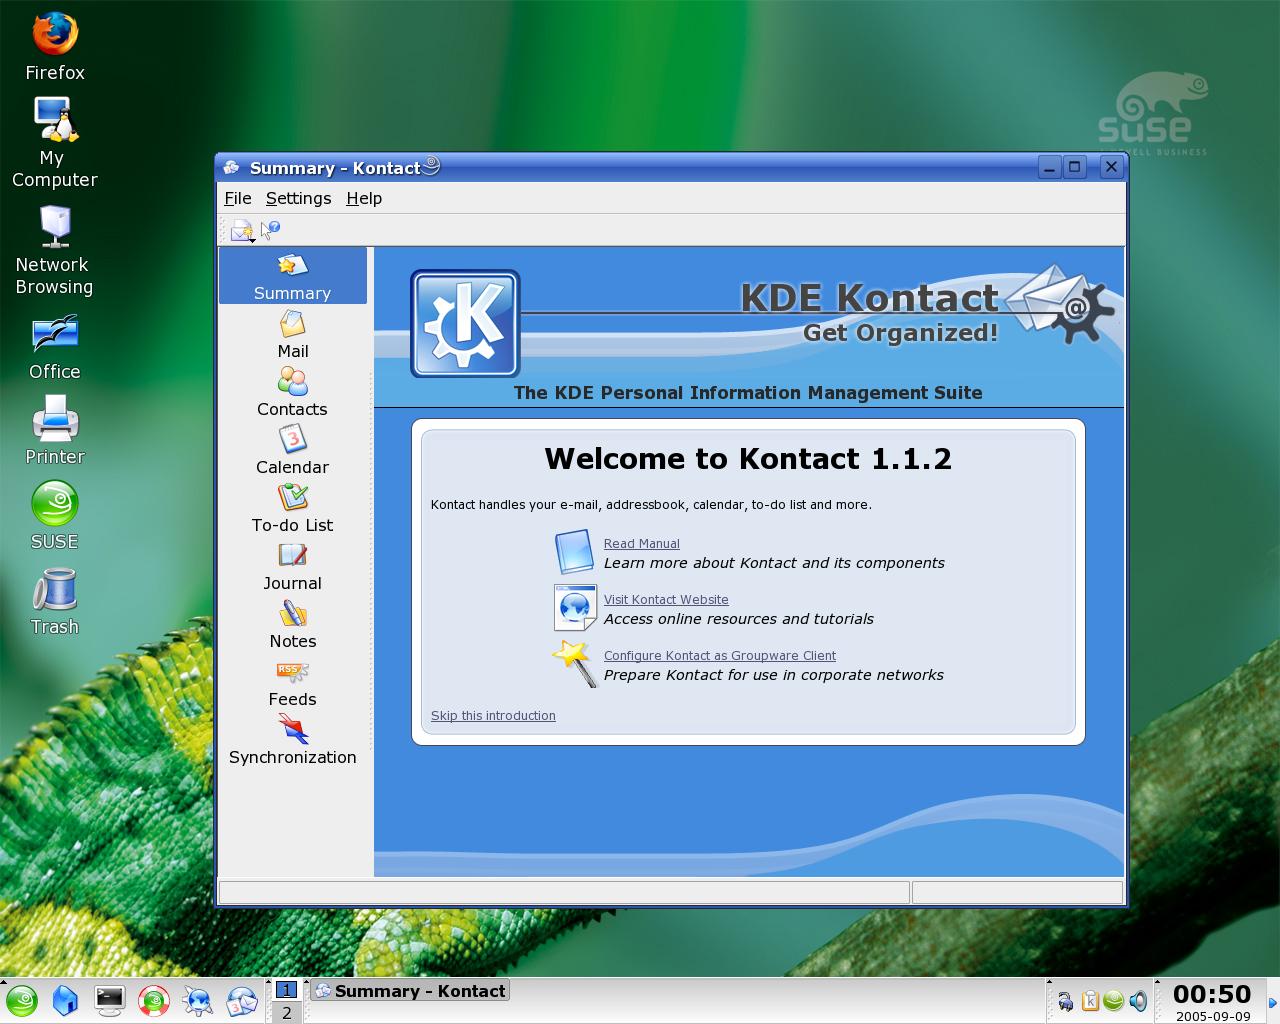Switch to virtual desktop 1
The image size is (1280, 1024).
coord(286,990)
